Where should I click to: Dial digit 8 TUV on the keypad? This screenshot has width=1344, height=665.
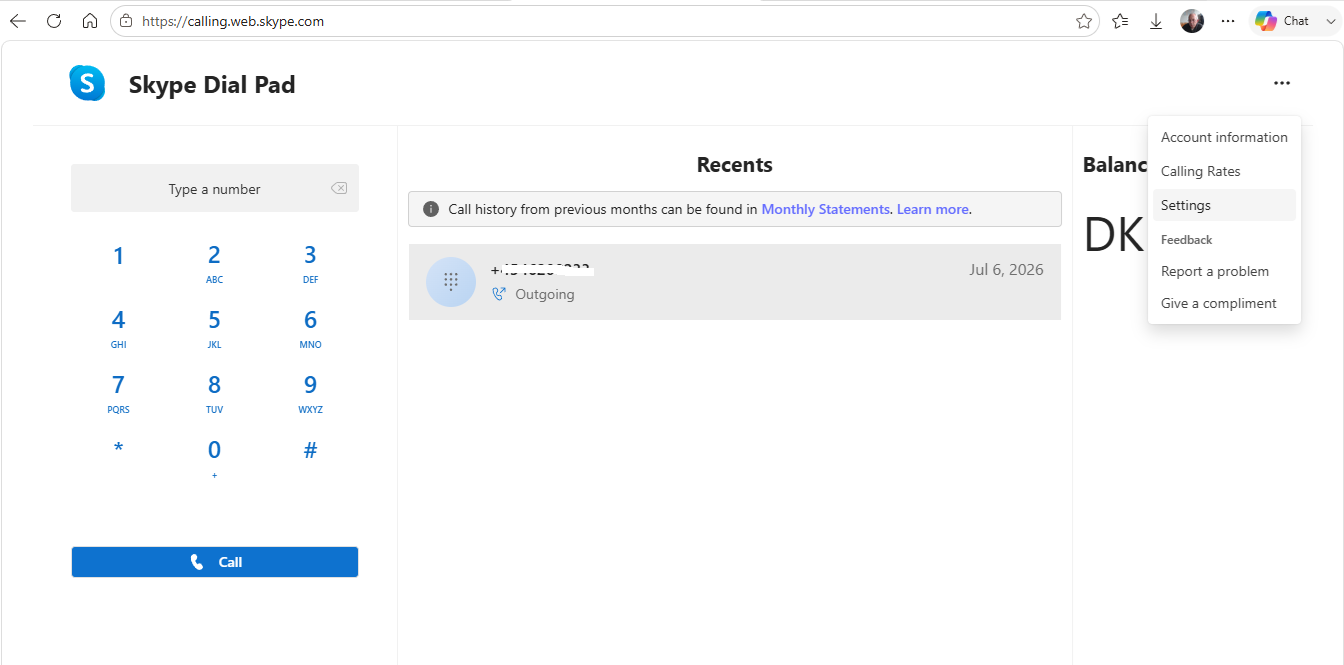coord(214,394)
